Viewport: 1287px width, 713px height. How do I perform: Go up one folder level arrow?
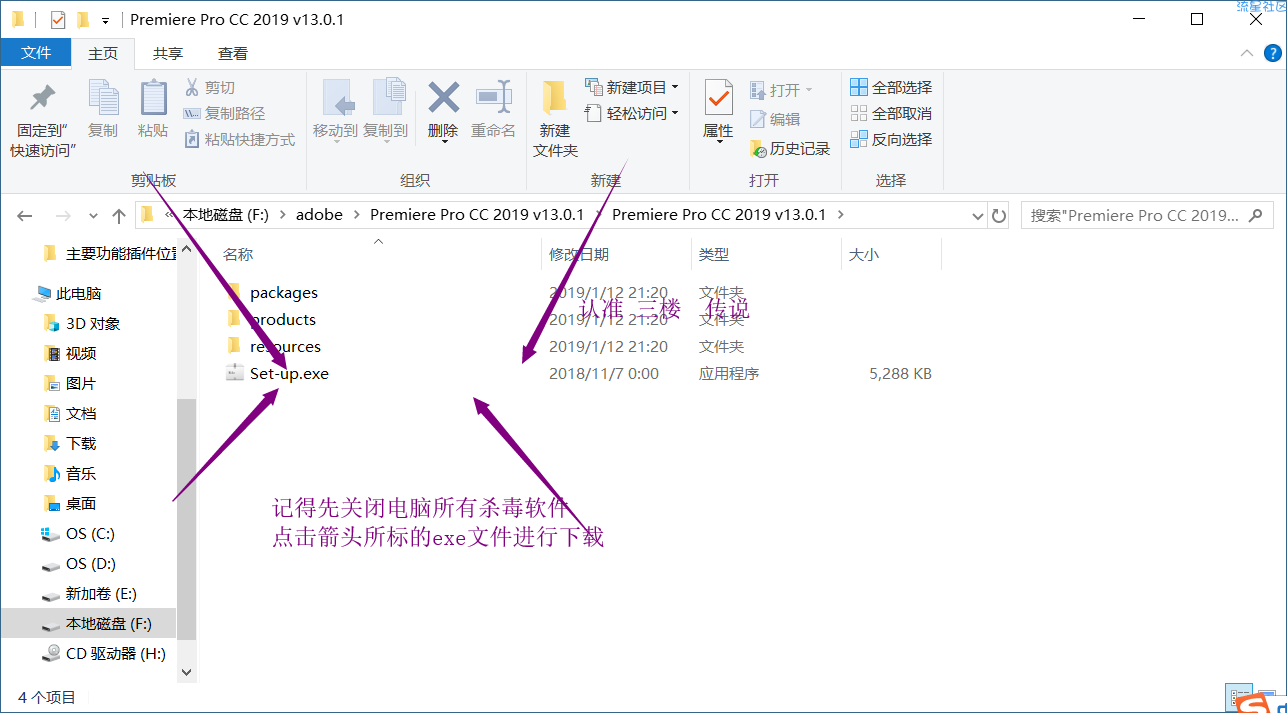point(119,215)
